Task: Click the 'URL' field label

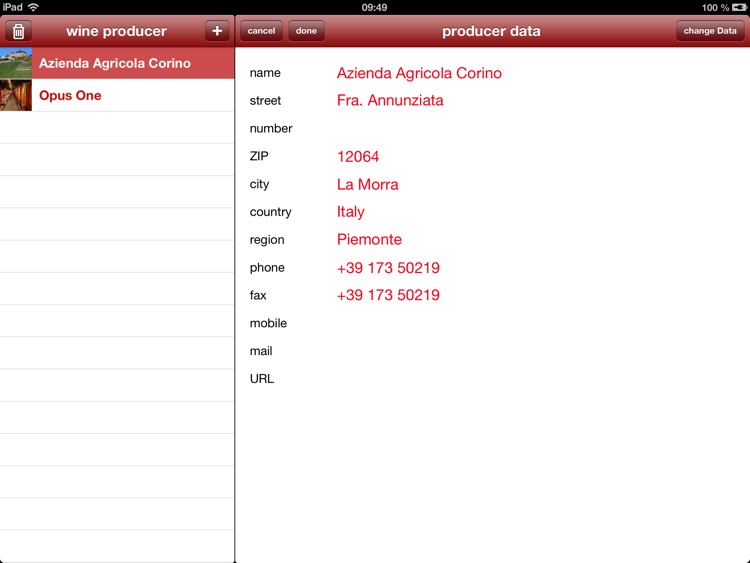Action: coord(262,379)
